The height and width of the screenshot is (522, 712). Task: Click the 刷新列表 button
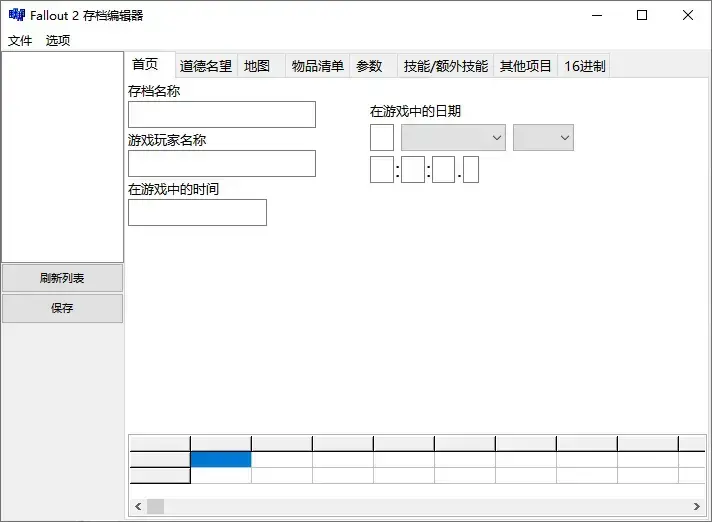[x=62, y=278]
